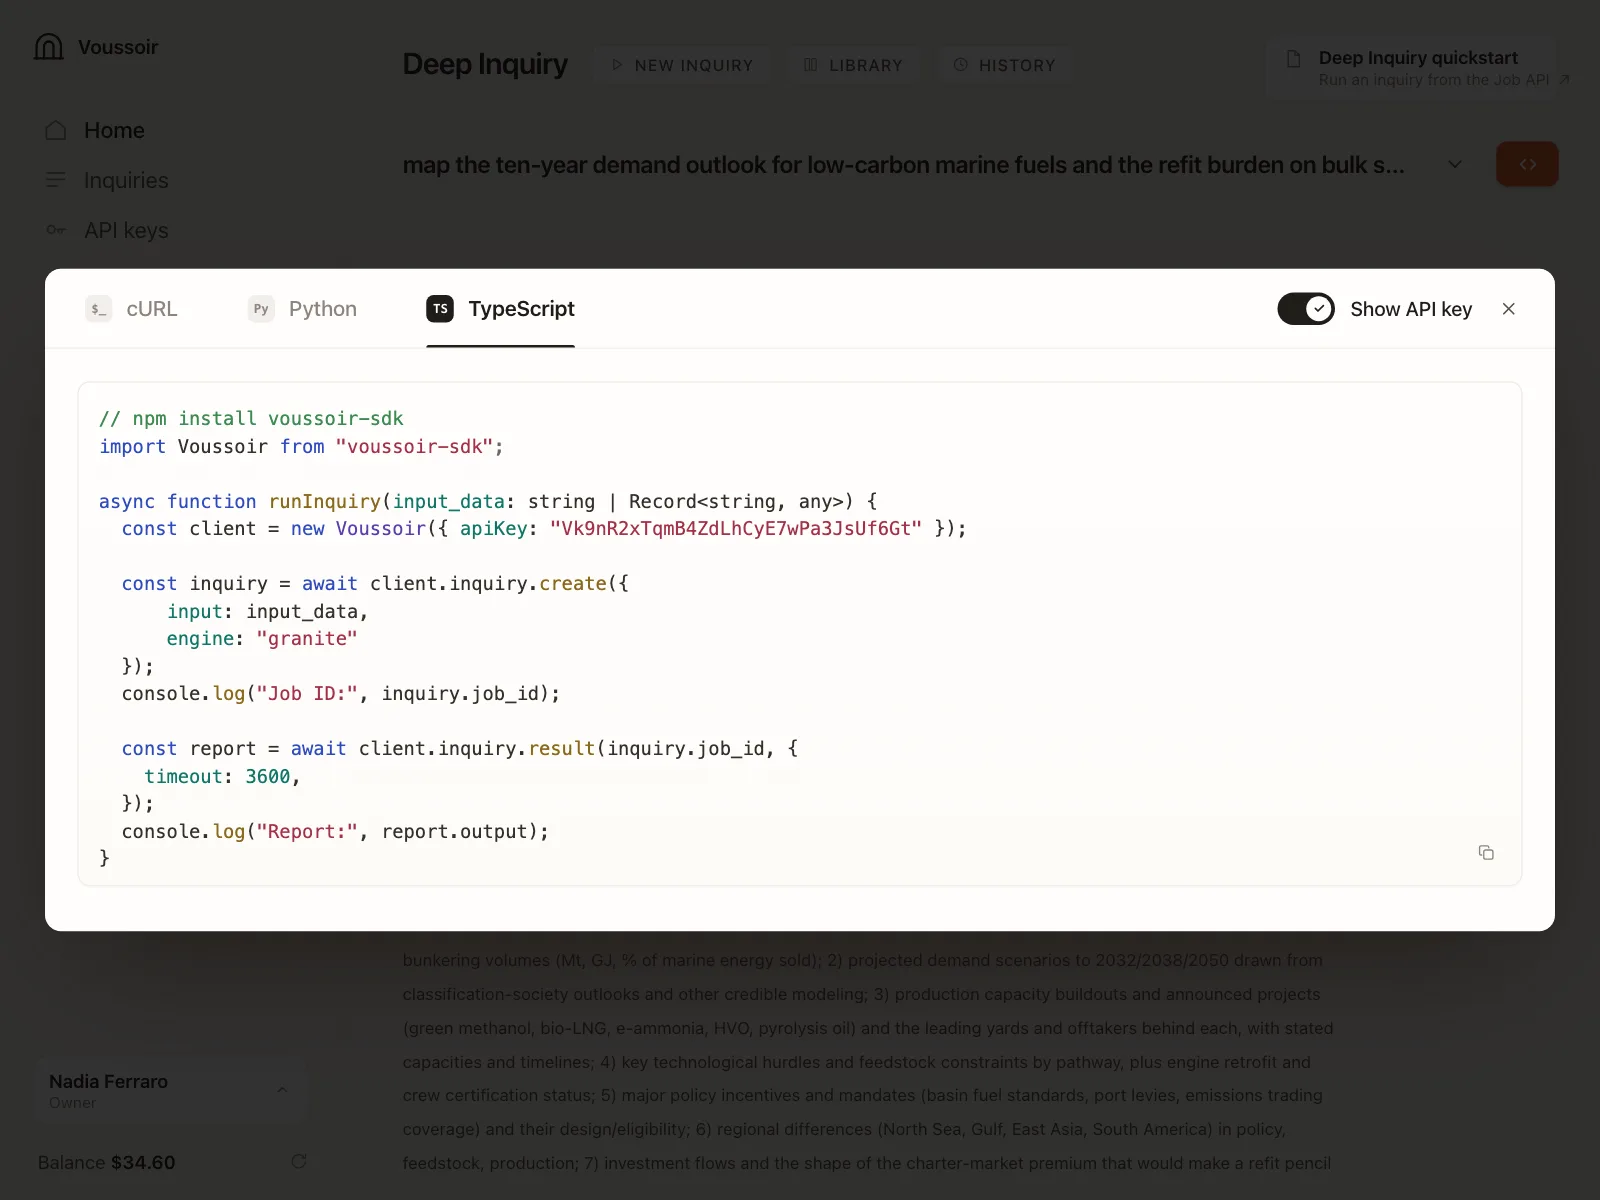Click the Voussoir arch logo icon
This screenshot has height=1200, width=1600.
tap(49, 47)
